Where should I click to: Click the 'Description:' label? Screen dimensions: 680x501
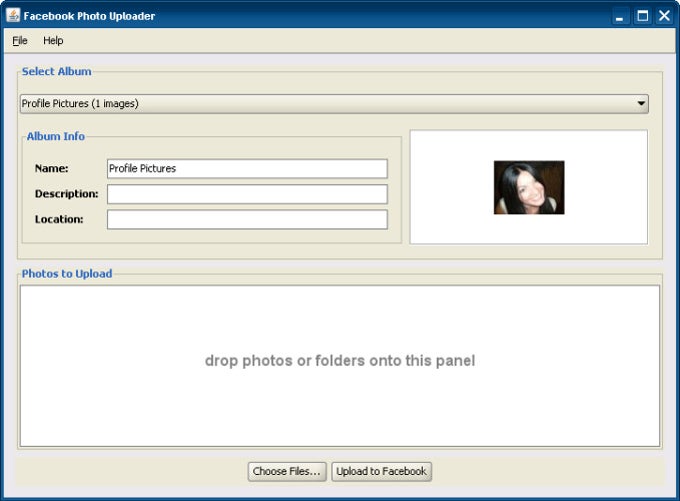click(x=67, y=194)
